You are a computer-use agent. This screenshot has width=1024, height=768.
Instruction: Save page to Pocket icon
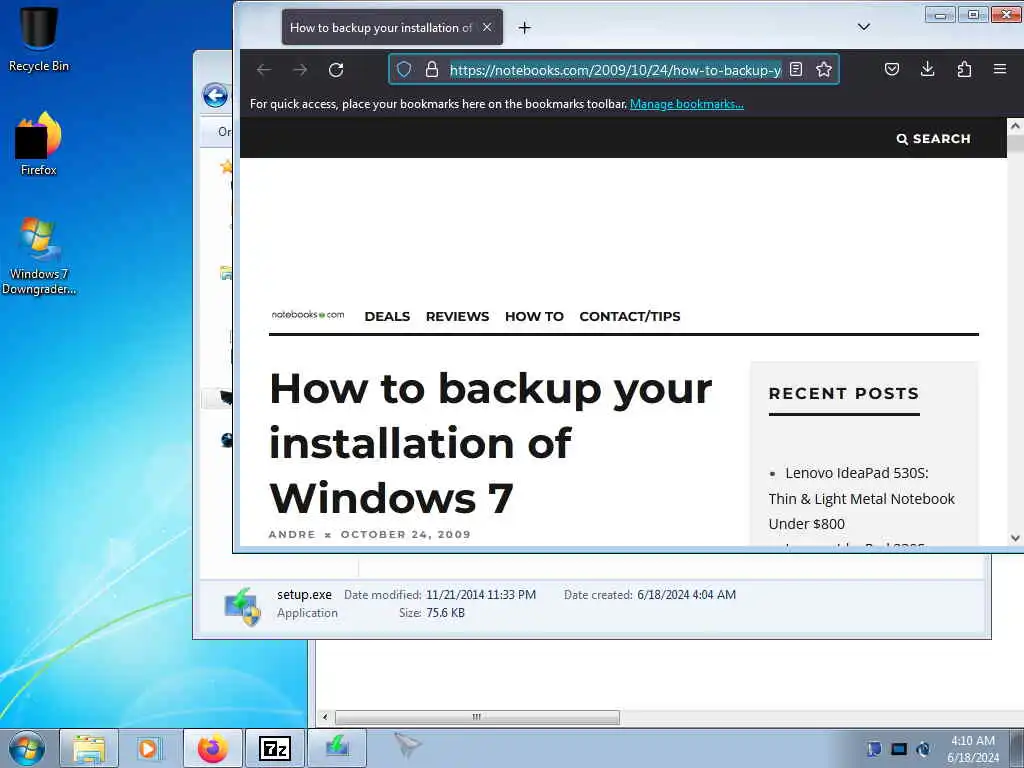[x=891, y=69]
